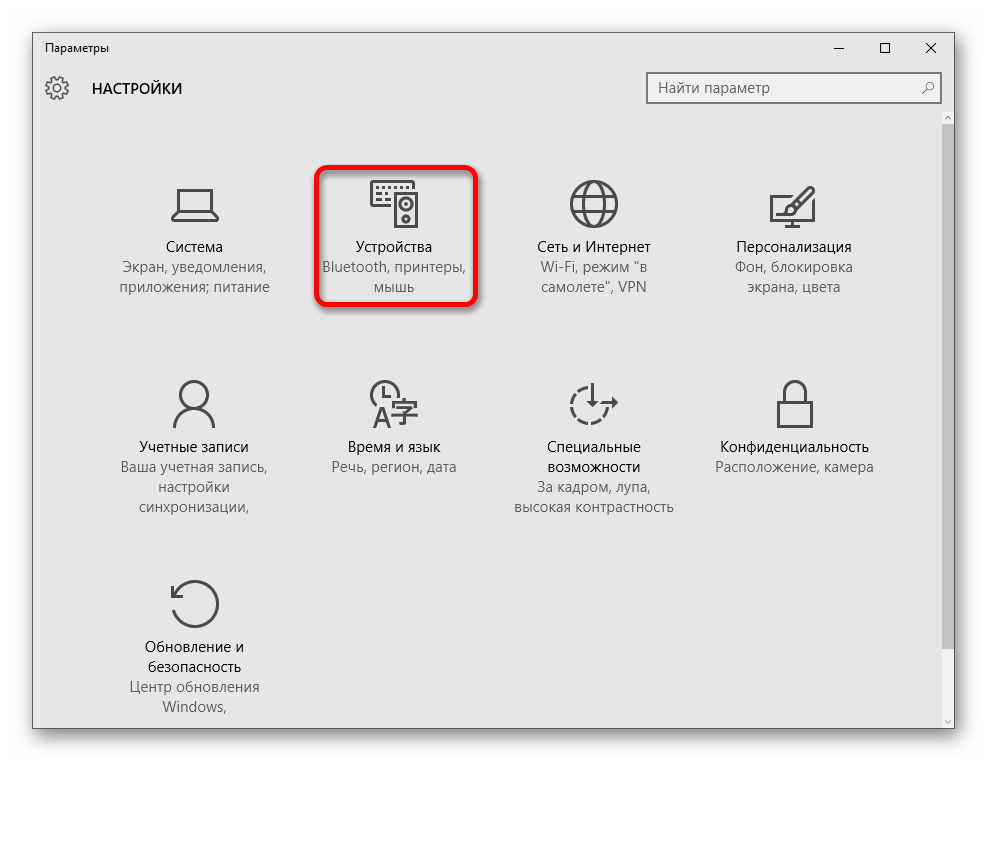Open the Устройства keyboard and speaker icon

click(x=394, y=203)
